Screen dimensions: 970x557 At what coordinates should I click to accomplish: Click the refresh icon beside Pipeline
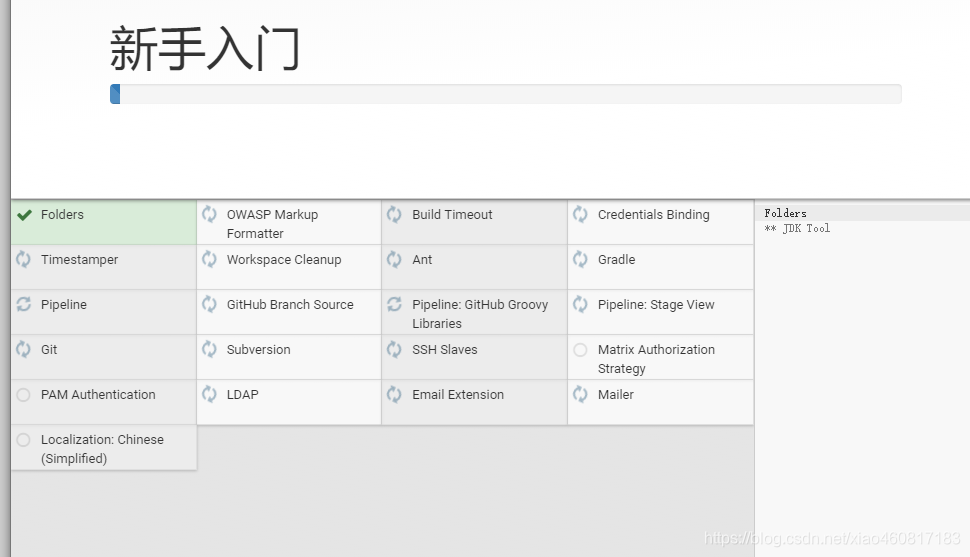[24, 304]
